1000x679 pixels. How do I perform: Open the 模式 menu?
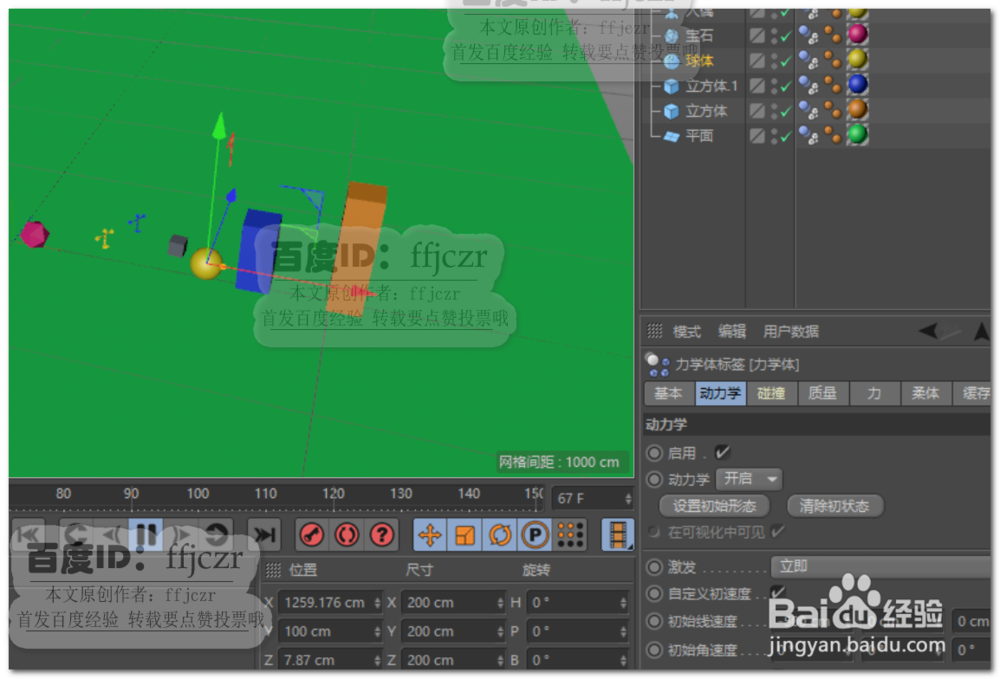(x=687, y=331)
